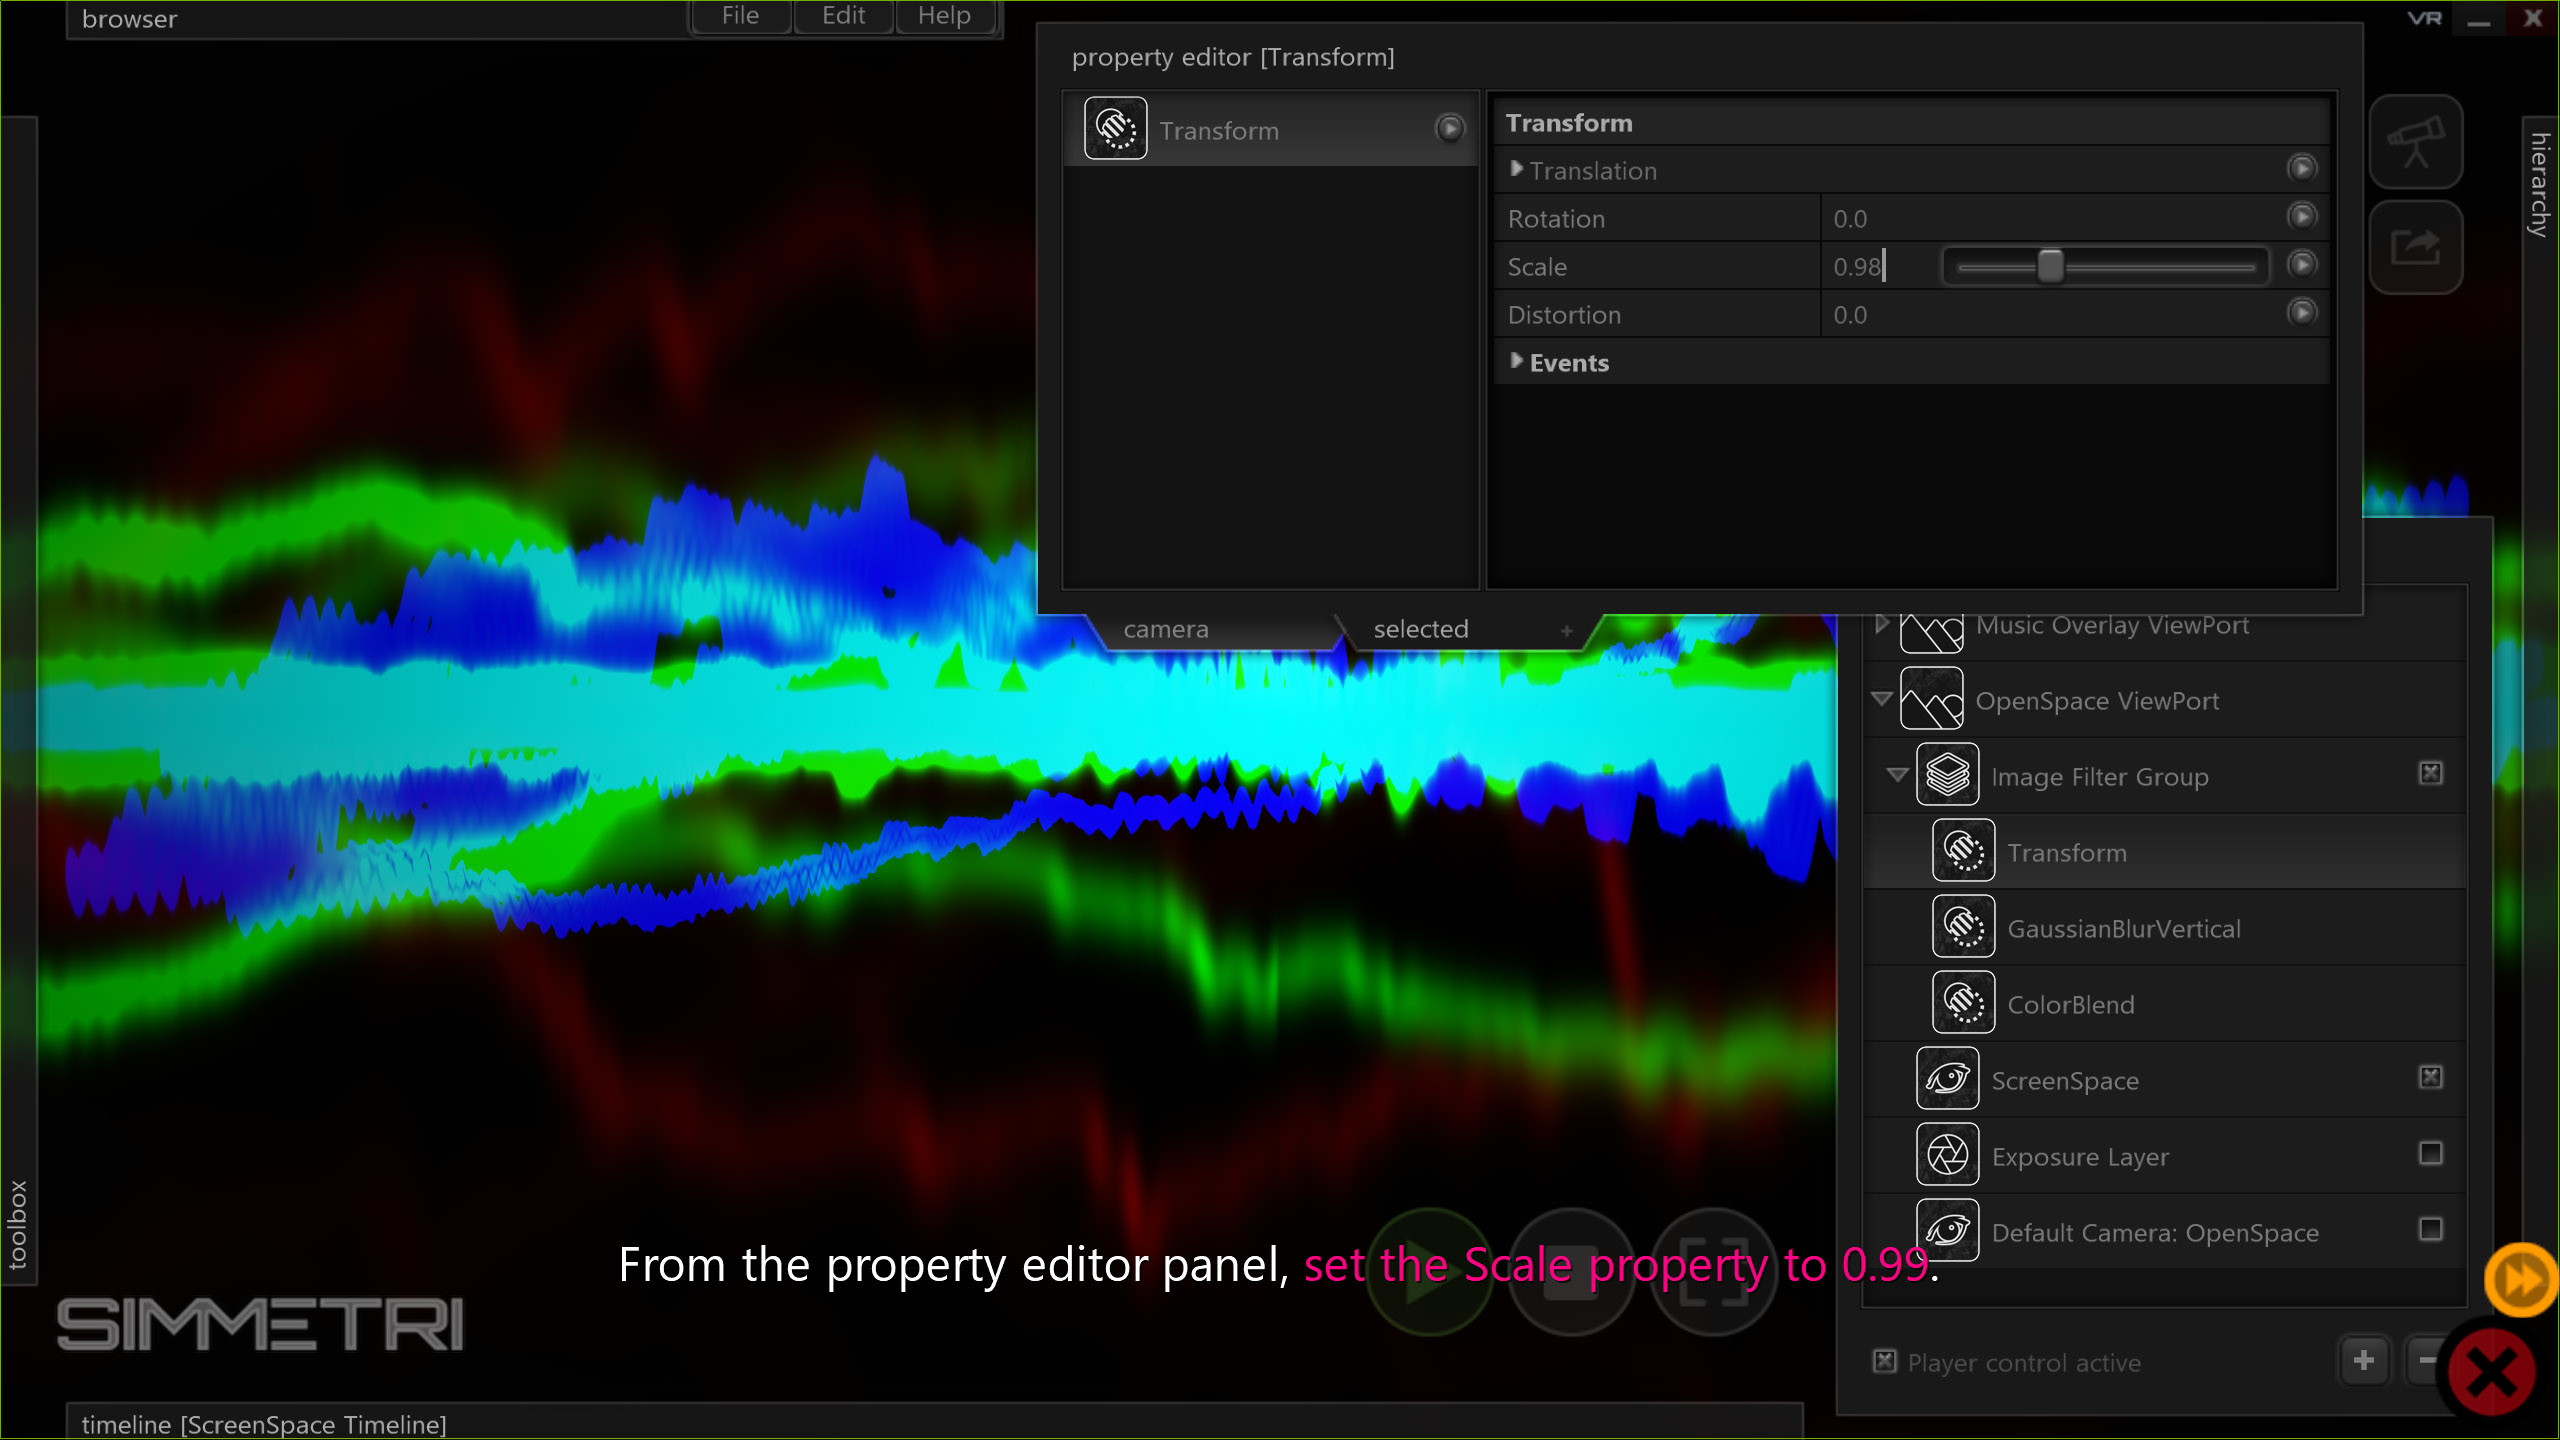2560x1440 pixels.
Task: Collapse the OpenSpace ViewPort tree item
Action: pos(1883,700)
